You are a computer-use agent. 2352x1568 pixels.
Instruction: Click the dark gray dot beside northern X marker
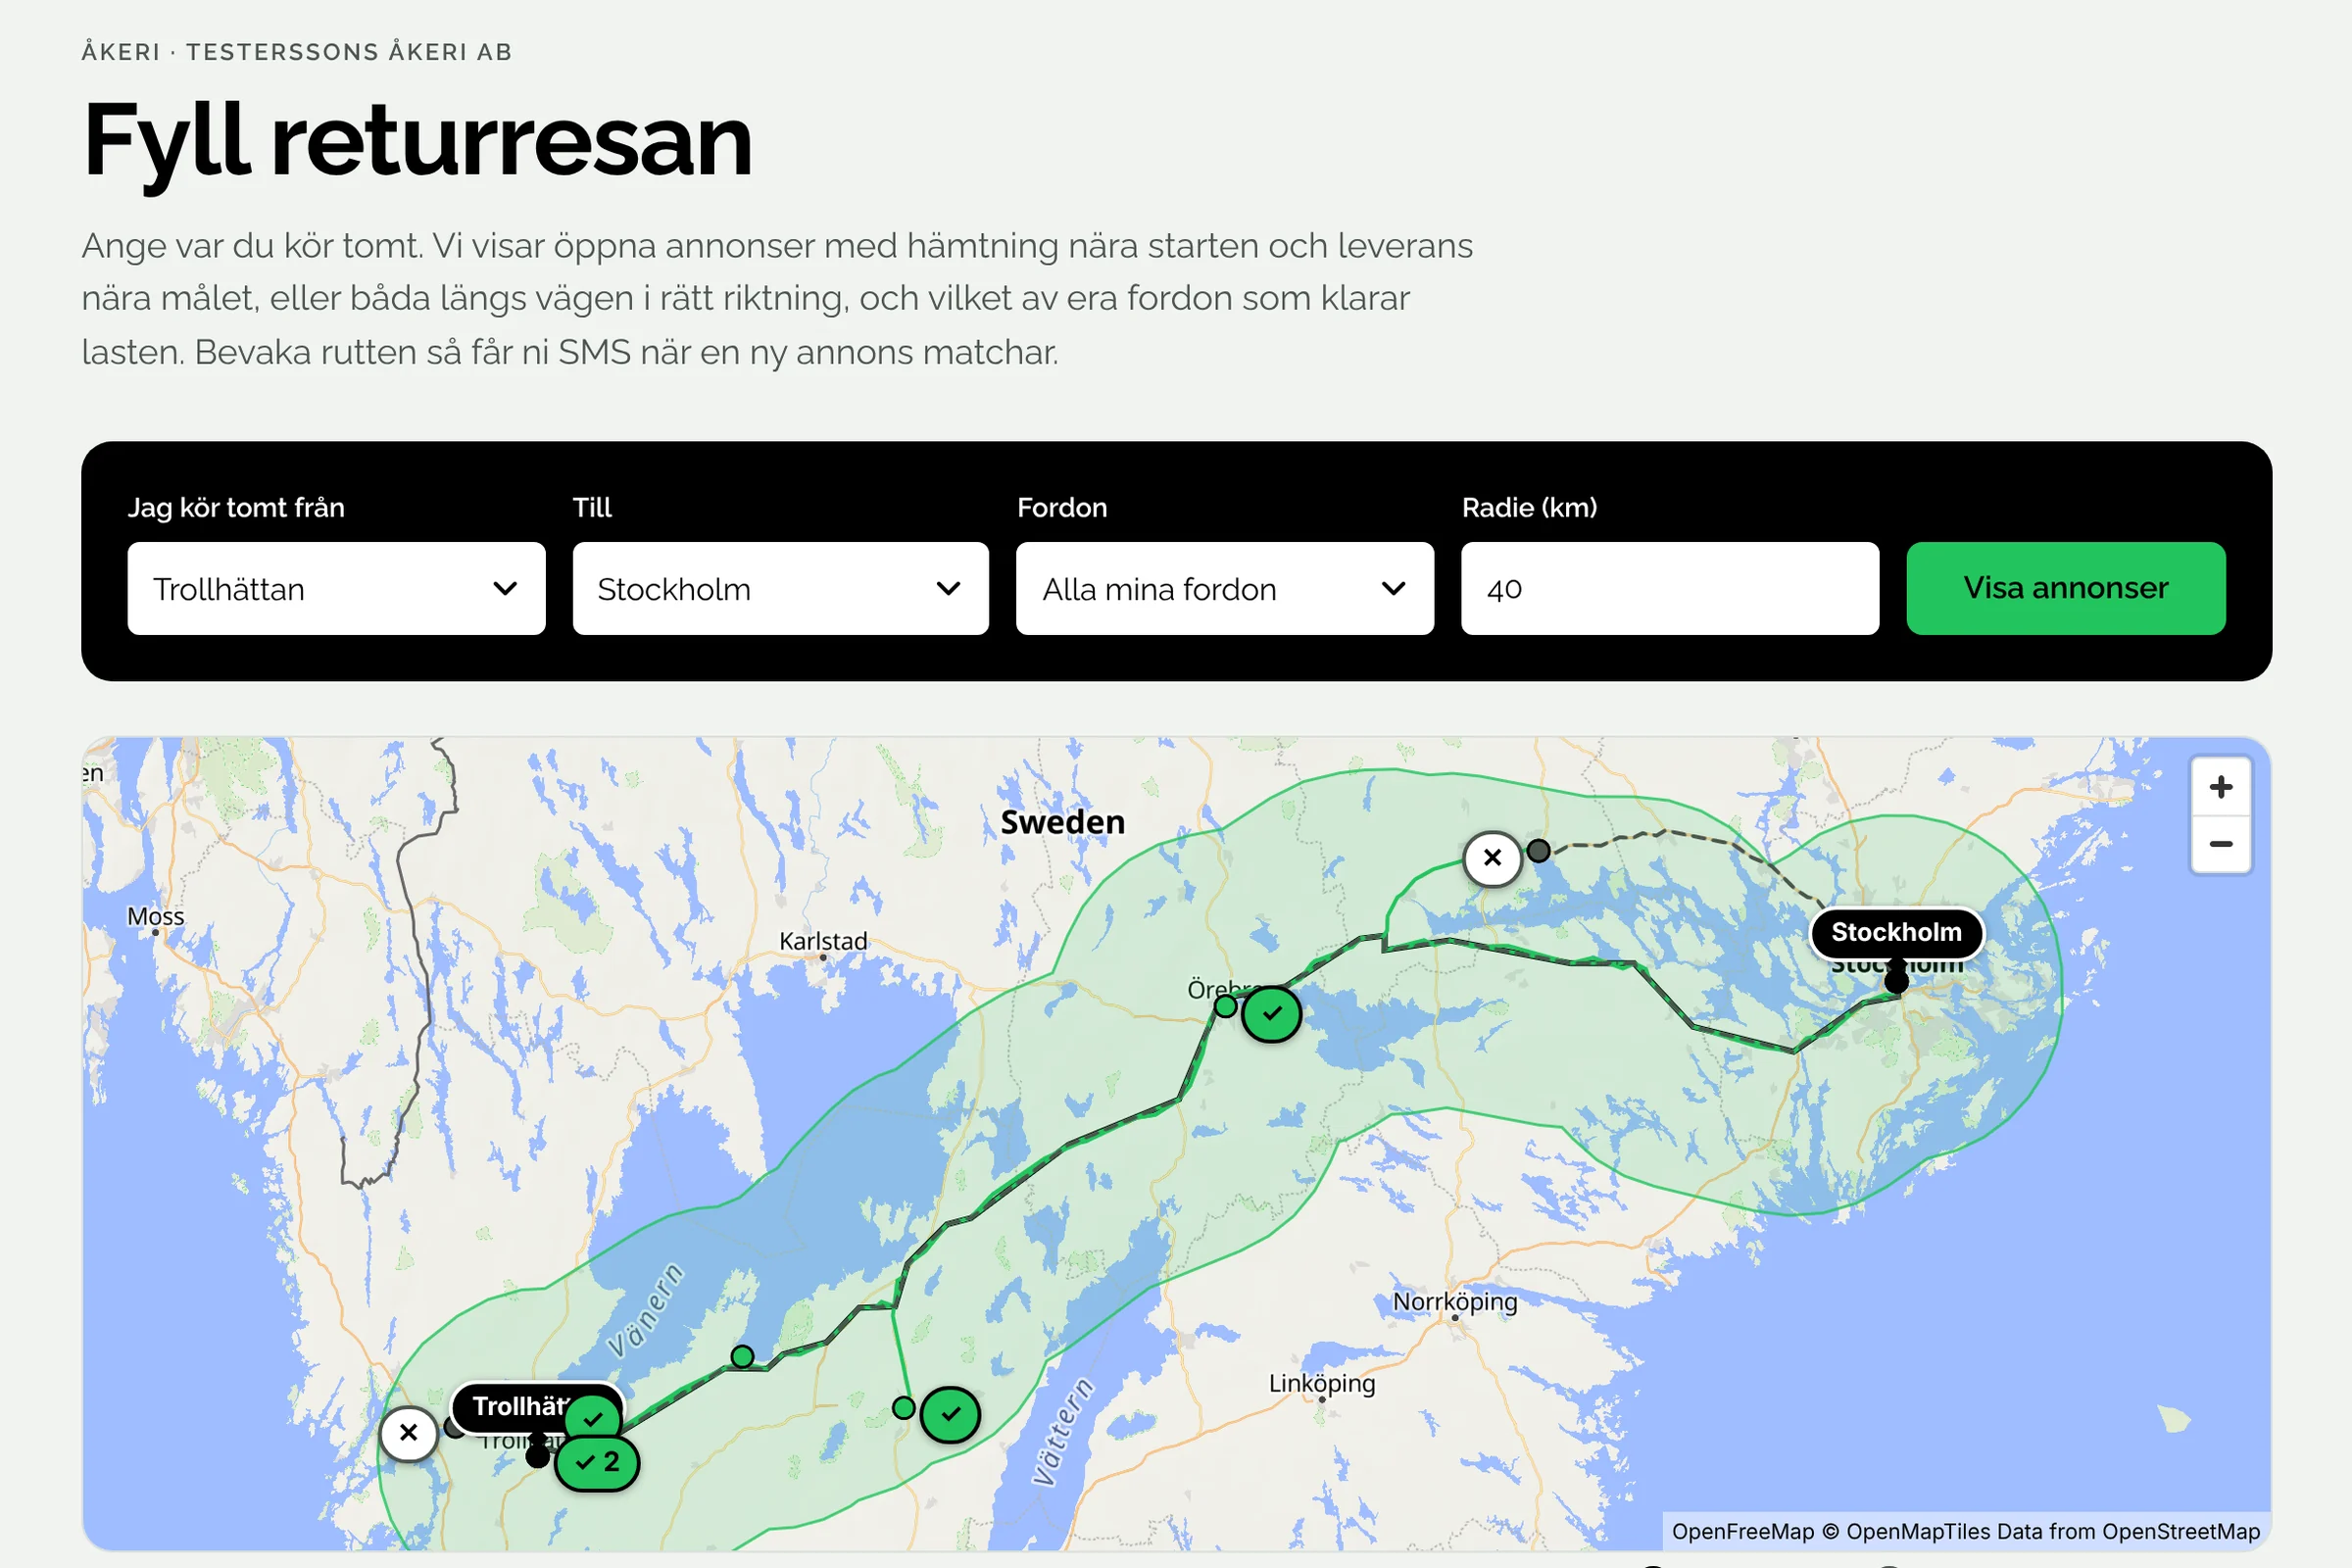[1538, 850]
